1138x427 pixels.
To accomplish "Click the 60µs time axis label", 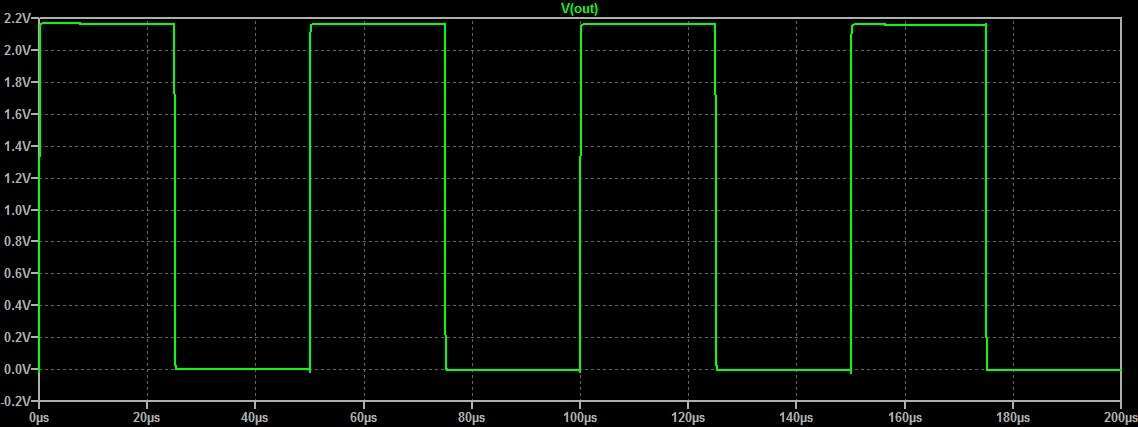I will (x=364, y=418).
